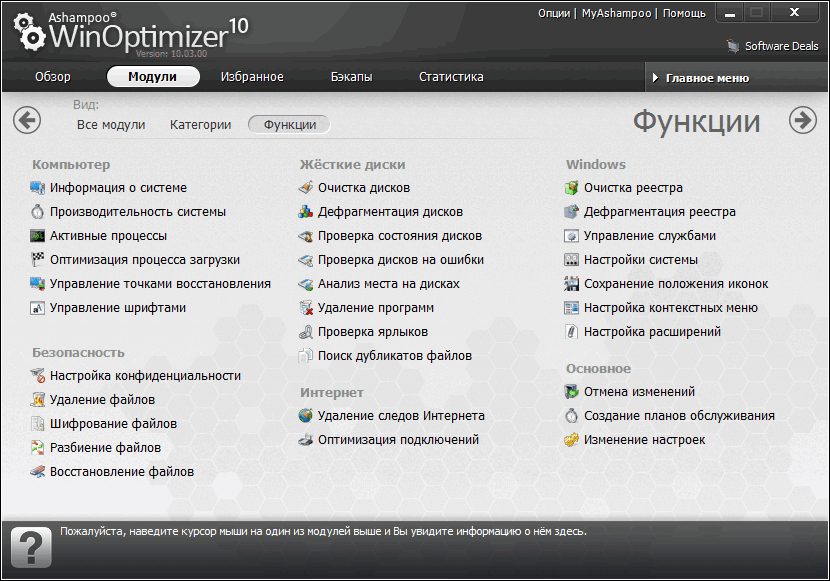
Task: Open the 'Бэкапы' tab
Action: pyautogui.click(x=351, y=77)
